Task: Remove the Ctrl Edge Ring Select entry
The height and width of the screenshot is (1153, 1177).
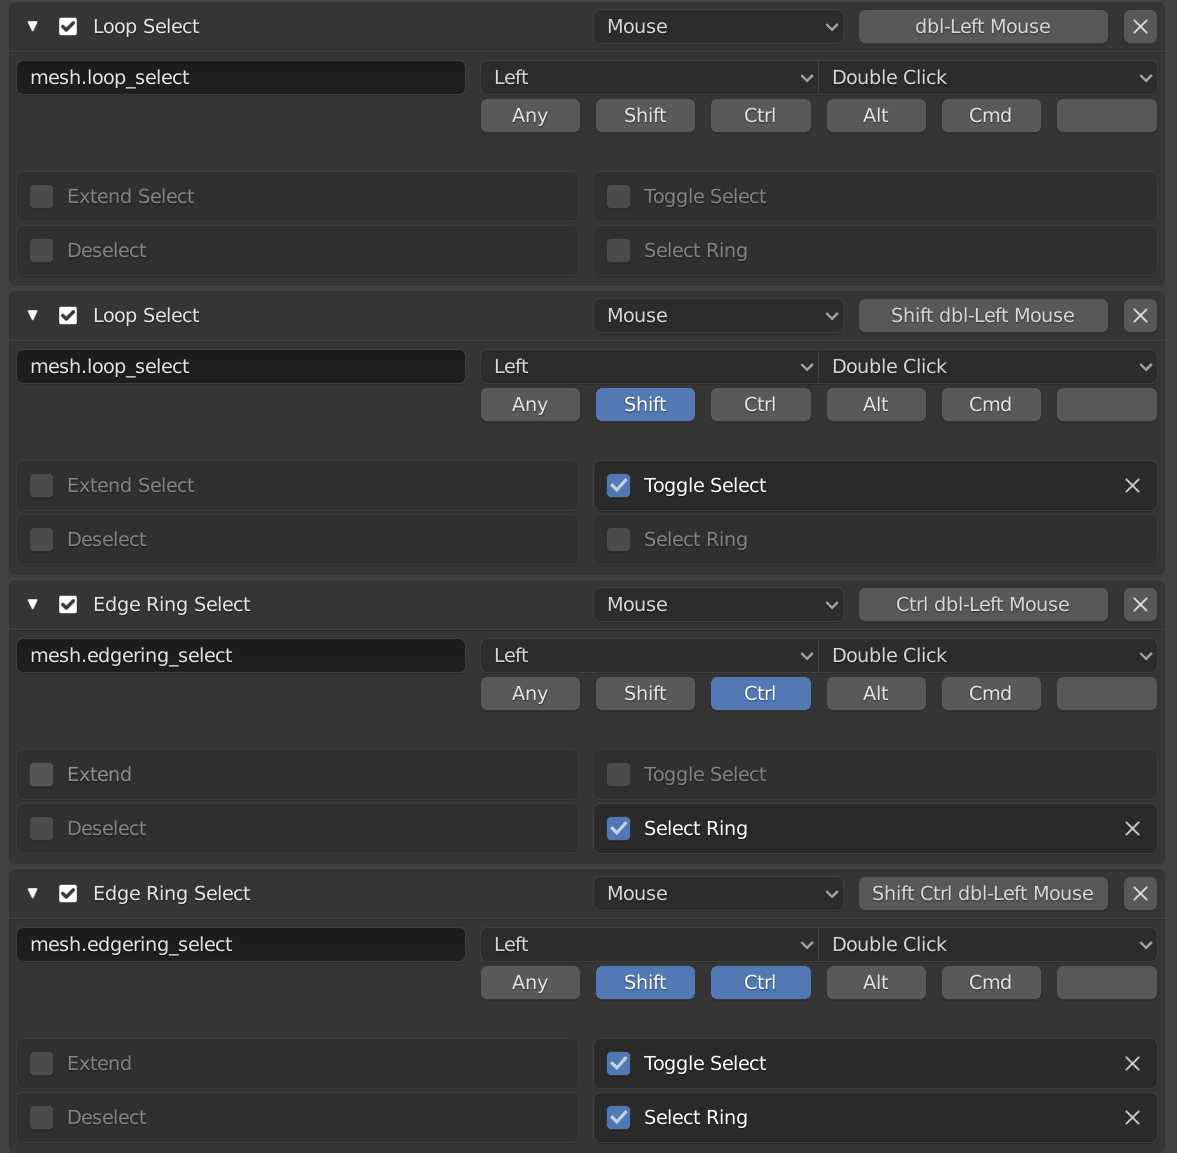Action: [x=1140, y=604]
